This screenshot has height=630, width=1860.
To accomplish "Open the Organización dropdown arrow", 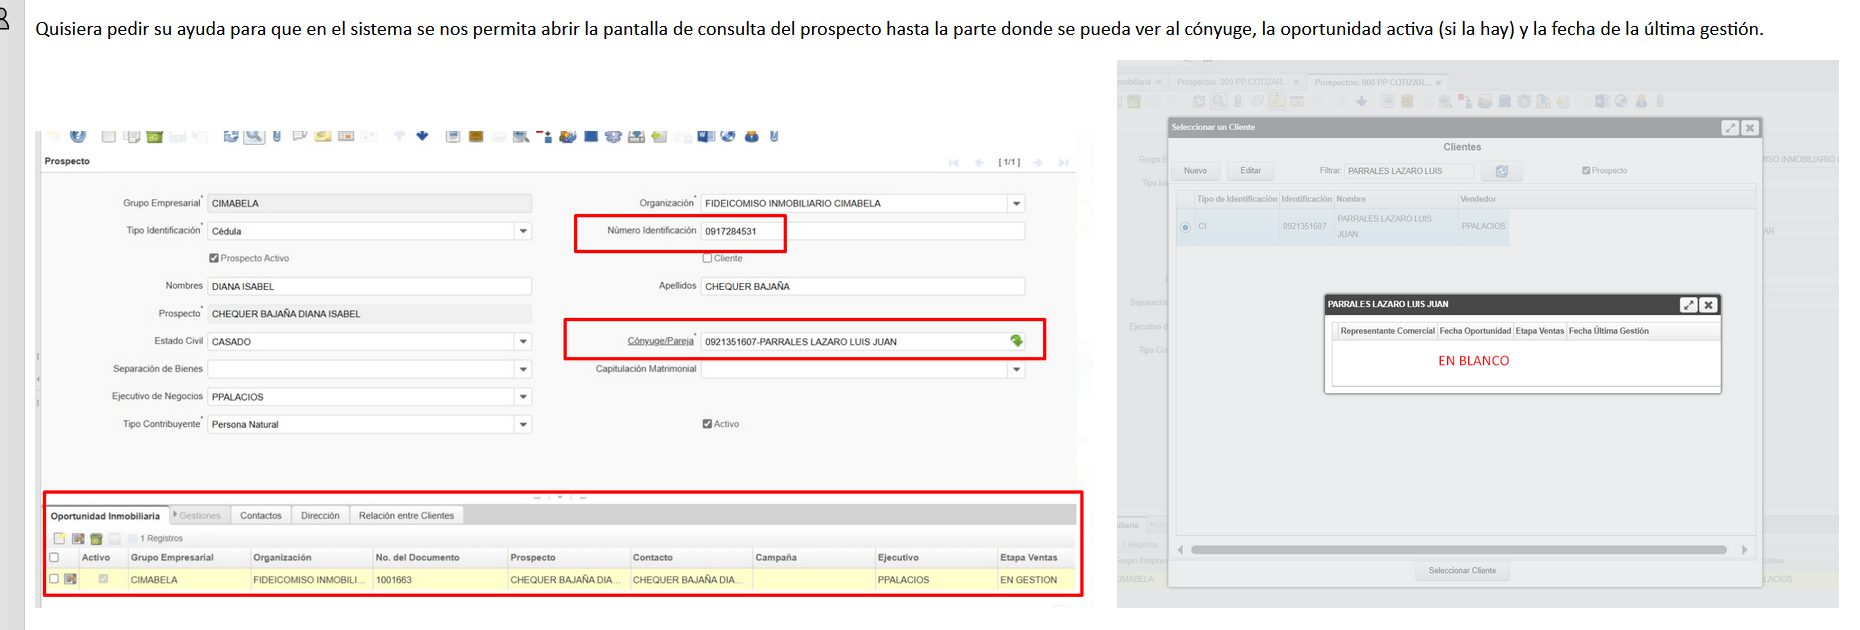I will coord(1016,204).
